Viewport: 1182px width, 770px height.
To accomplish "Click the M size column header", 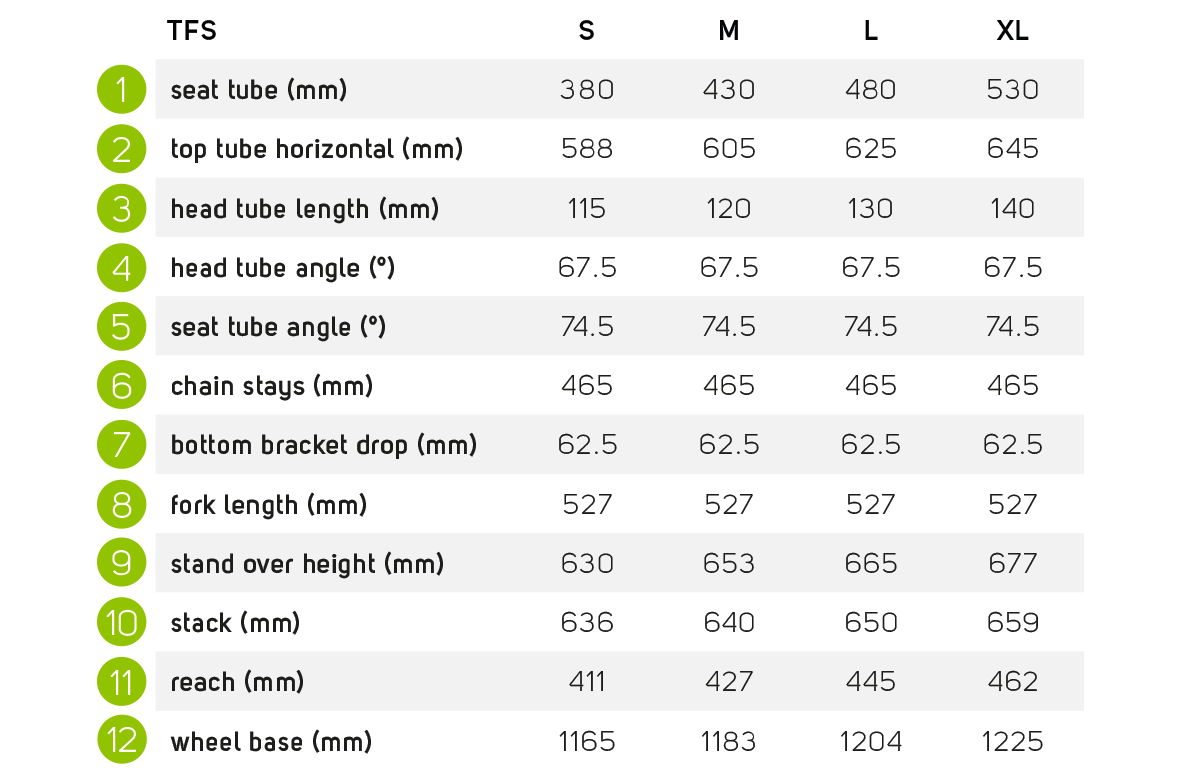I will [x=728, y=31].
